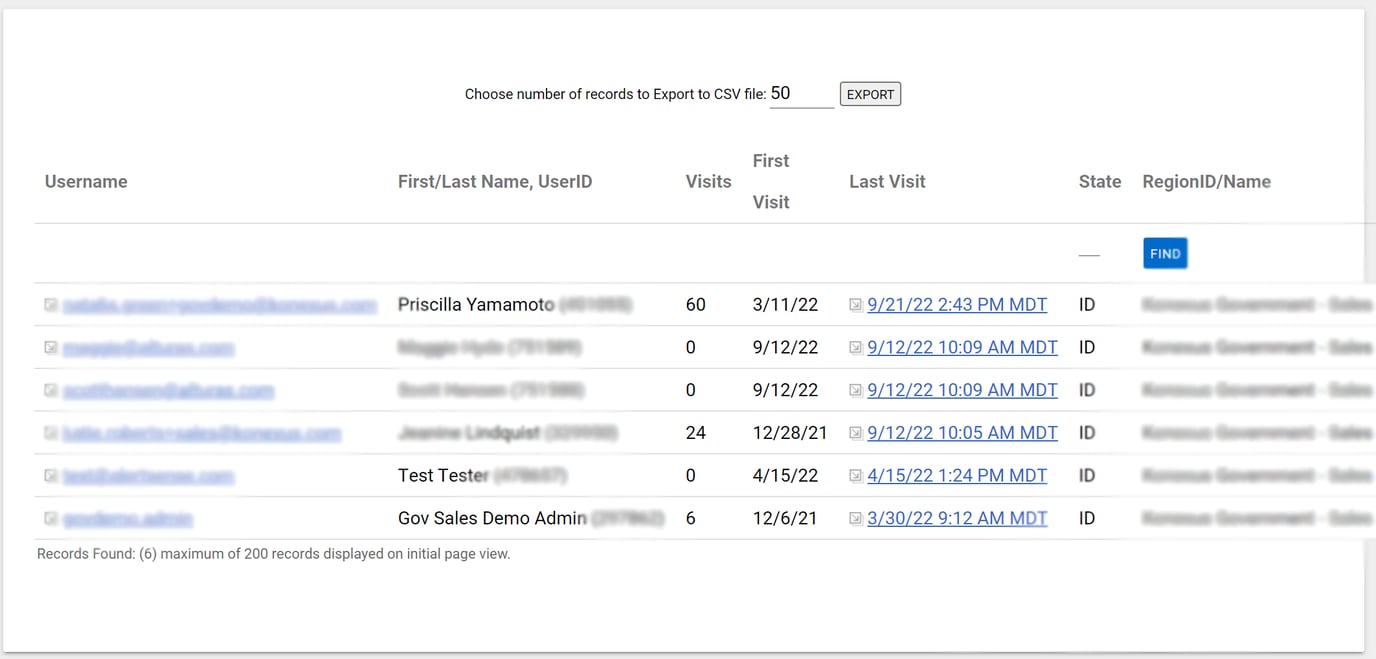Click the small icon next to govdemo.admin username

50,518
